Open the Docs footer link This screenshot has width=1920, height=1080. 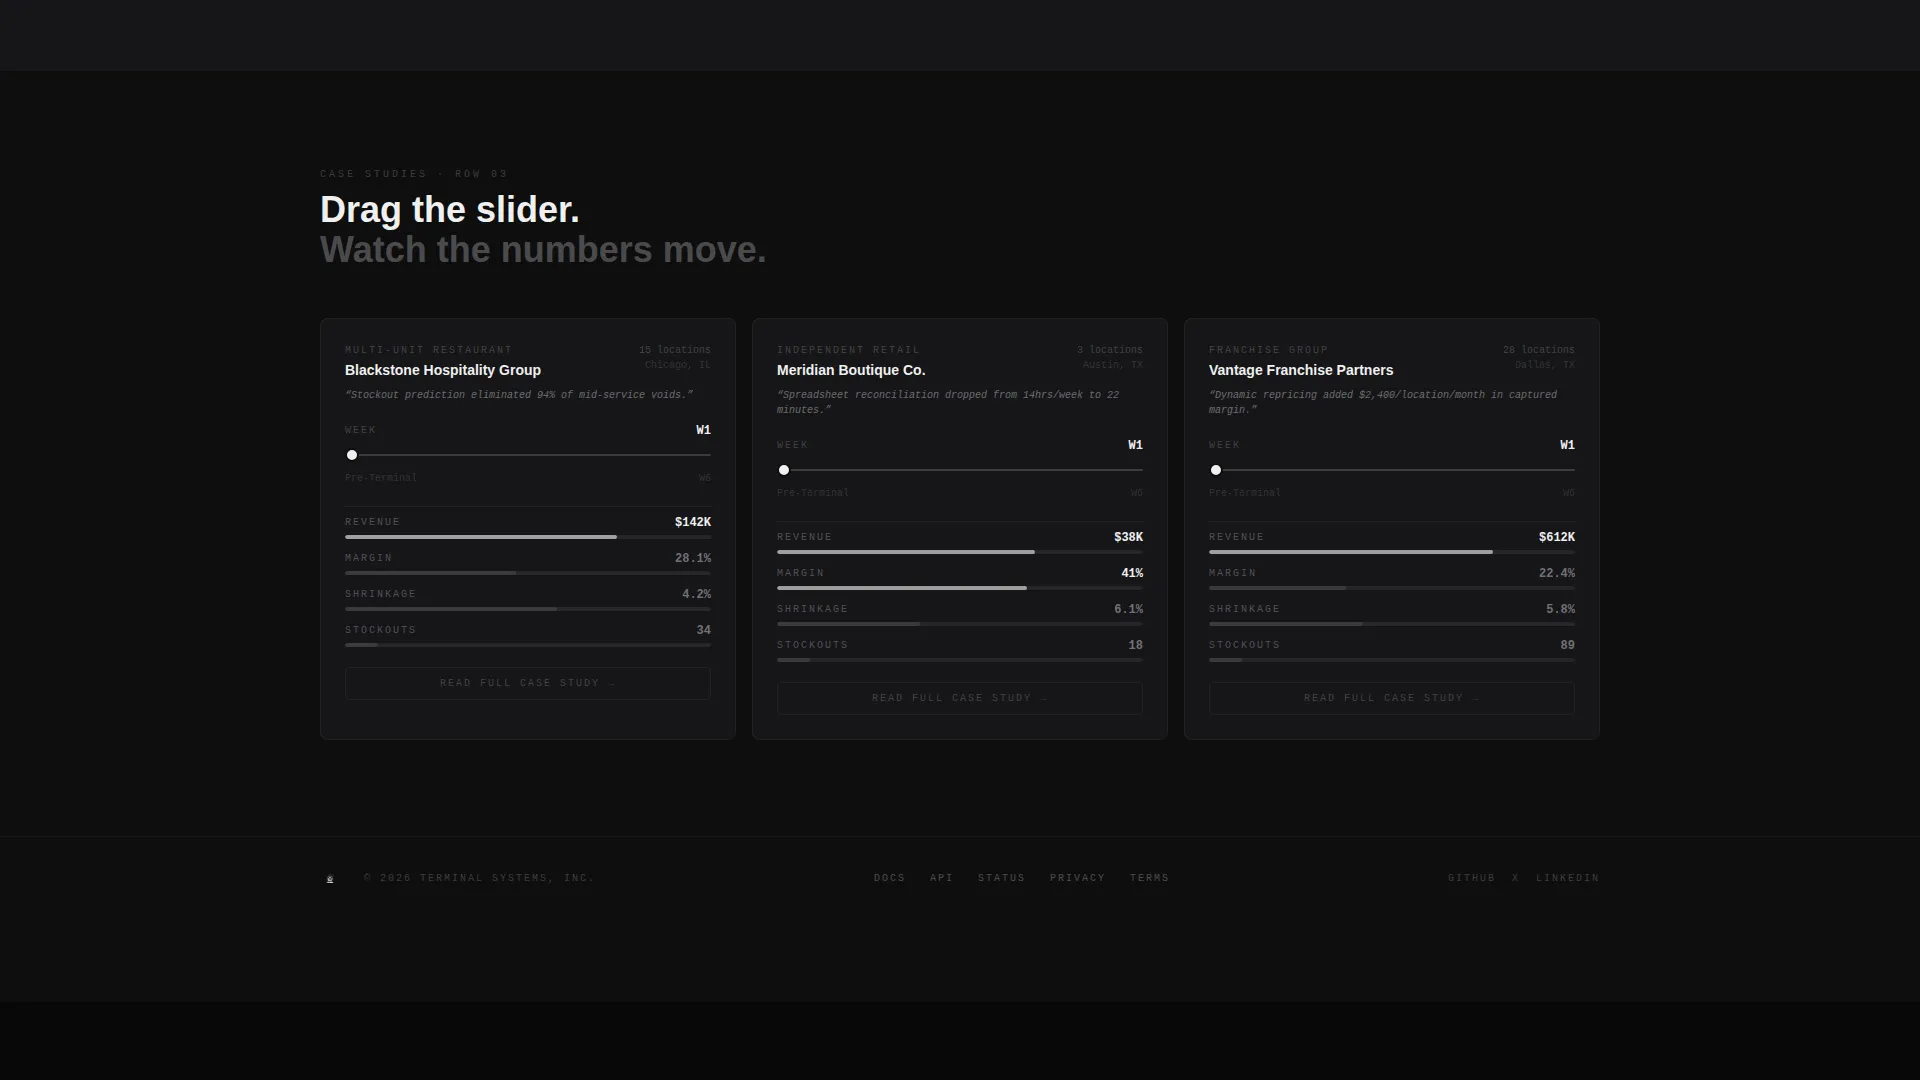[x=889, y=878]
